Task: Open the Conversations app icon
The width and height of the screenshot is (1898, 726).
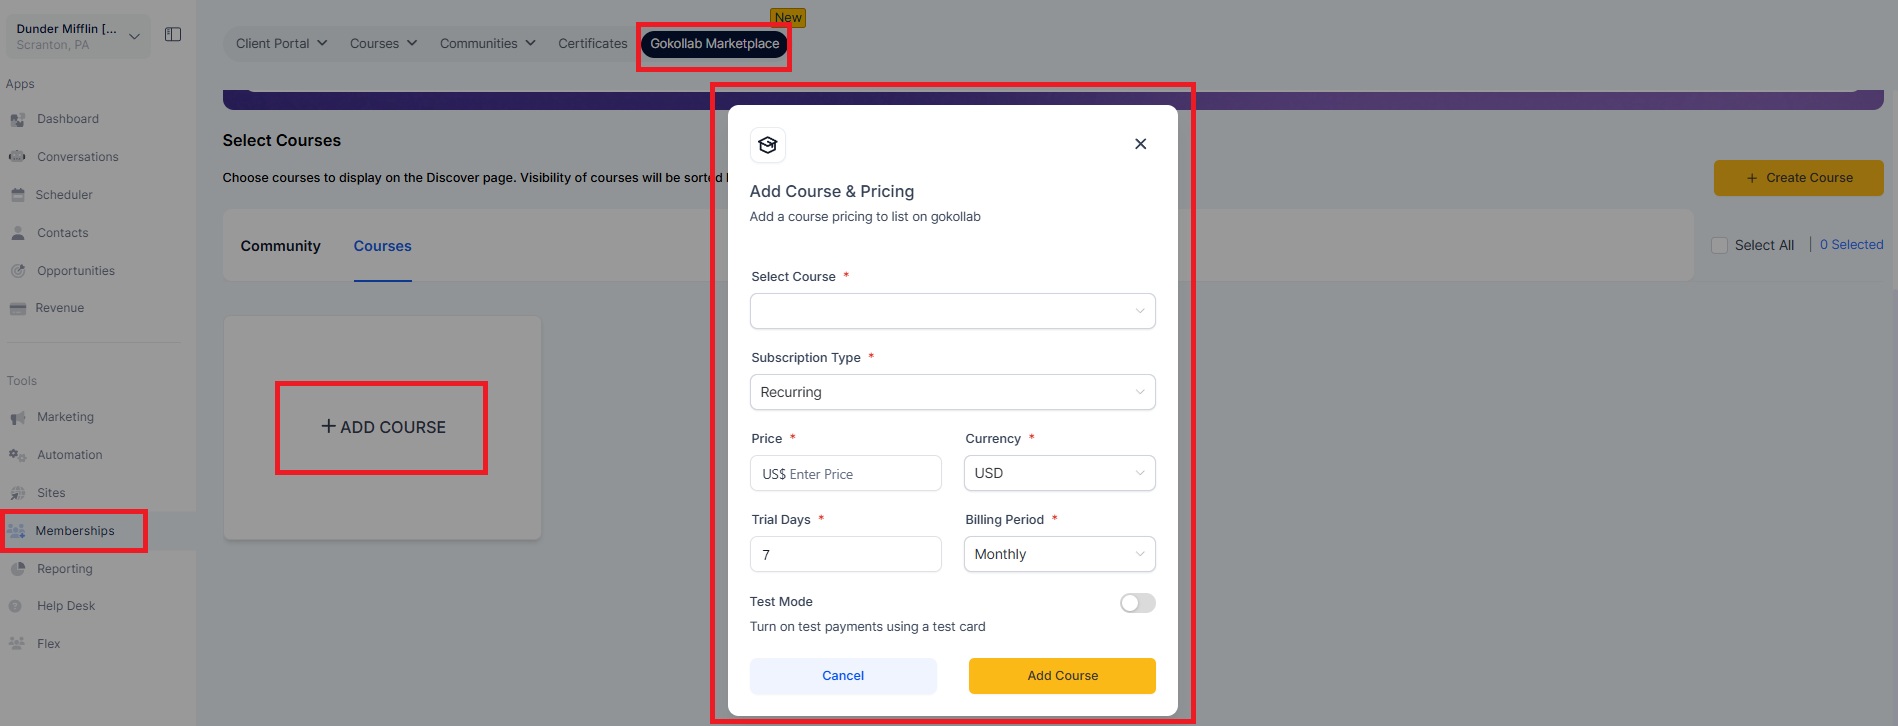Action: tap(17, 157)
